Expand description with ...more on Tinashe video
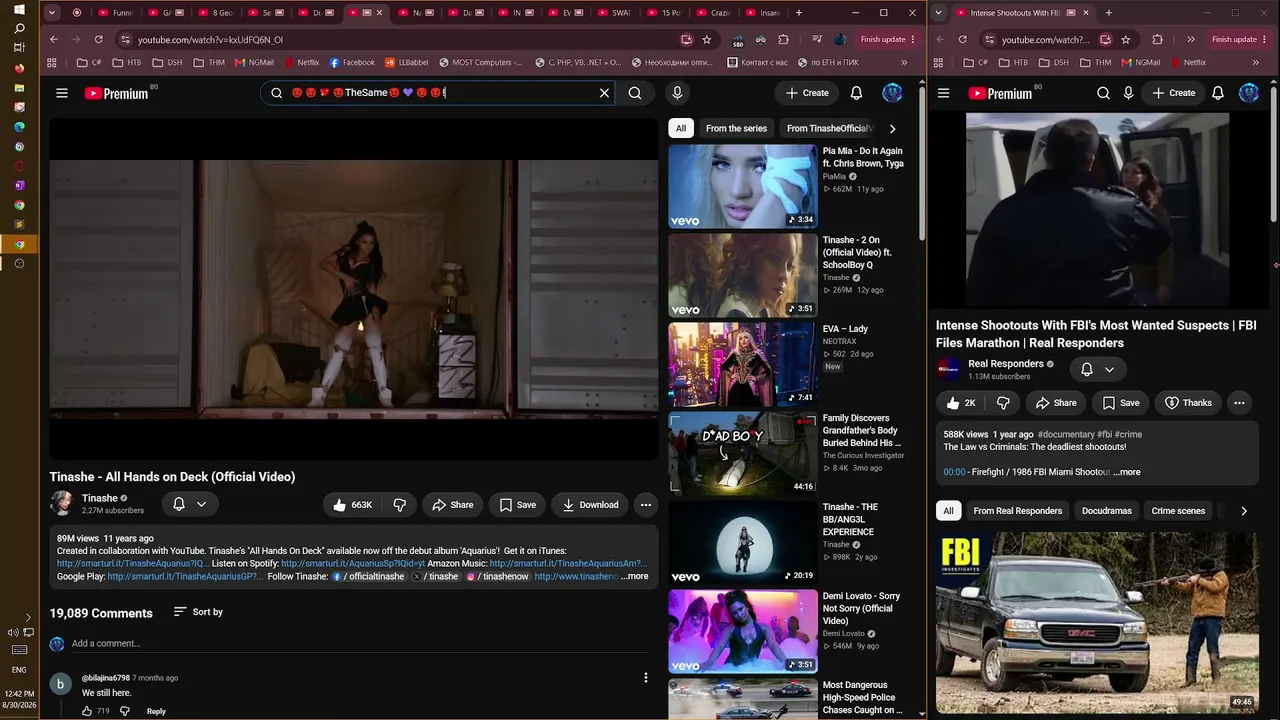The height and width of the screenshot is (720, 1280). pos(635,576)
